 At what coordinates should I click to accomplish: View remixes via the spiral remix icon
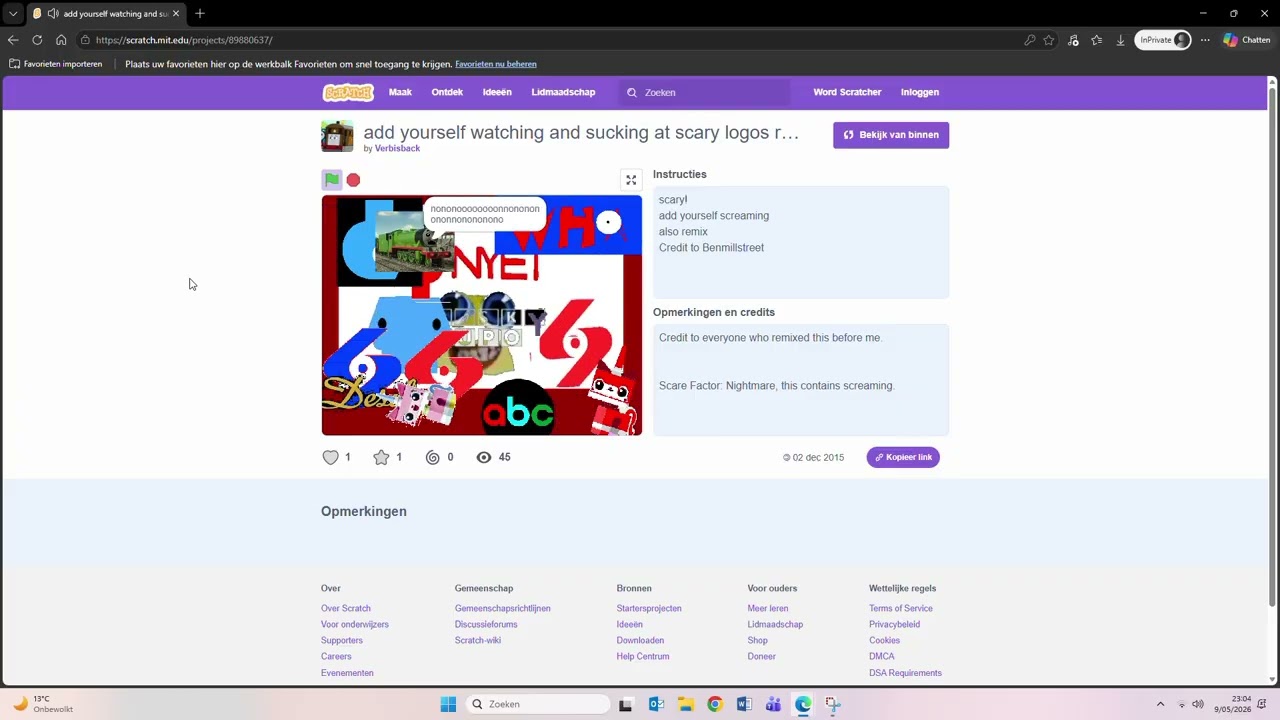coord(433,457)
